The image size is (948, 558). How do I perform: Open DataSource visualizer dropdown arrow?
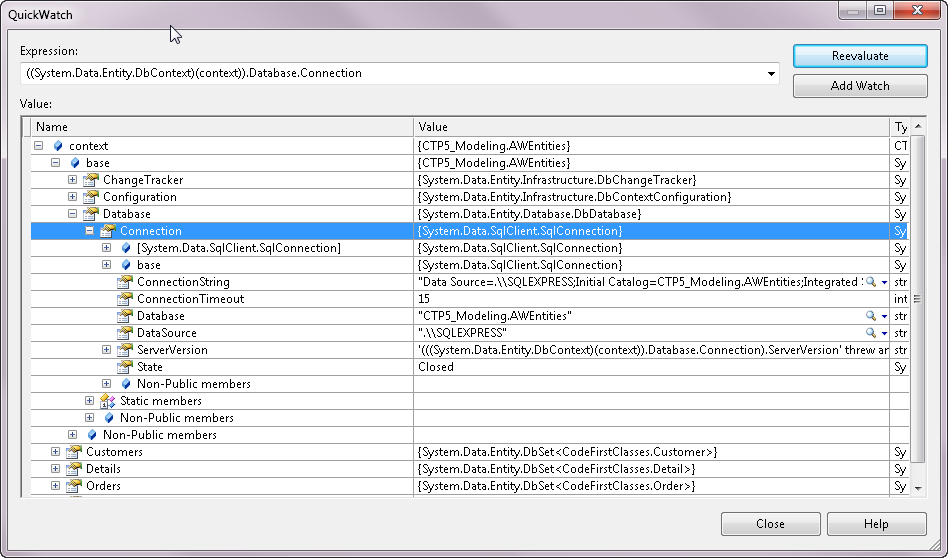(884, 333)
